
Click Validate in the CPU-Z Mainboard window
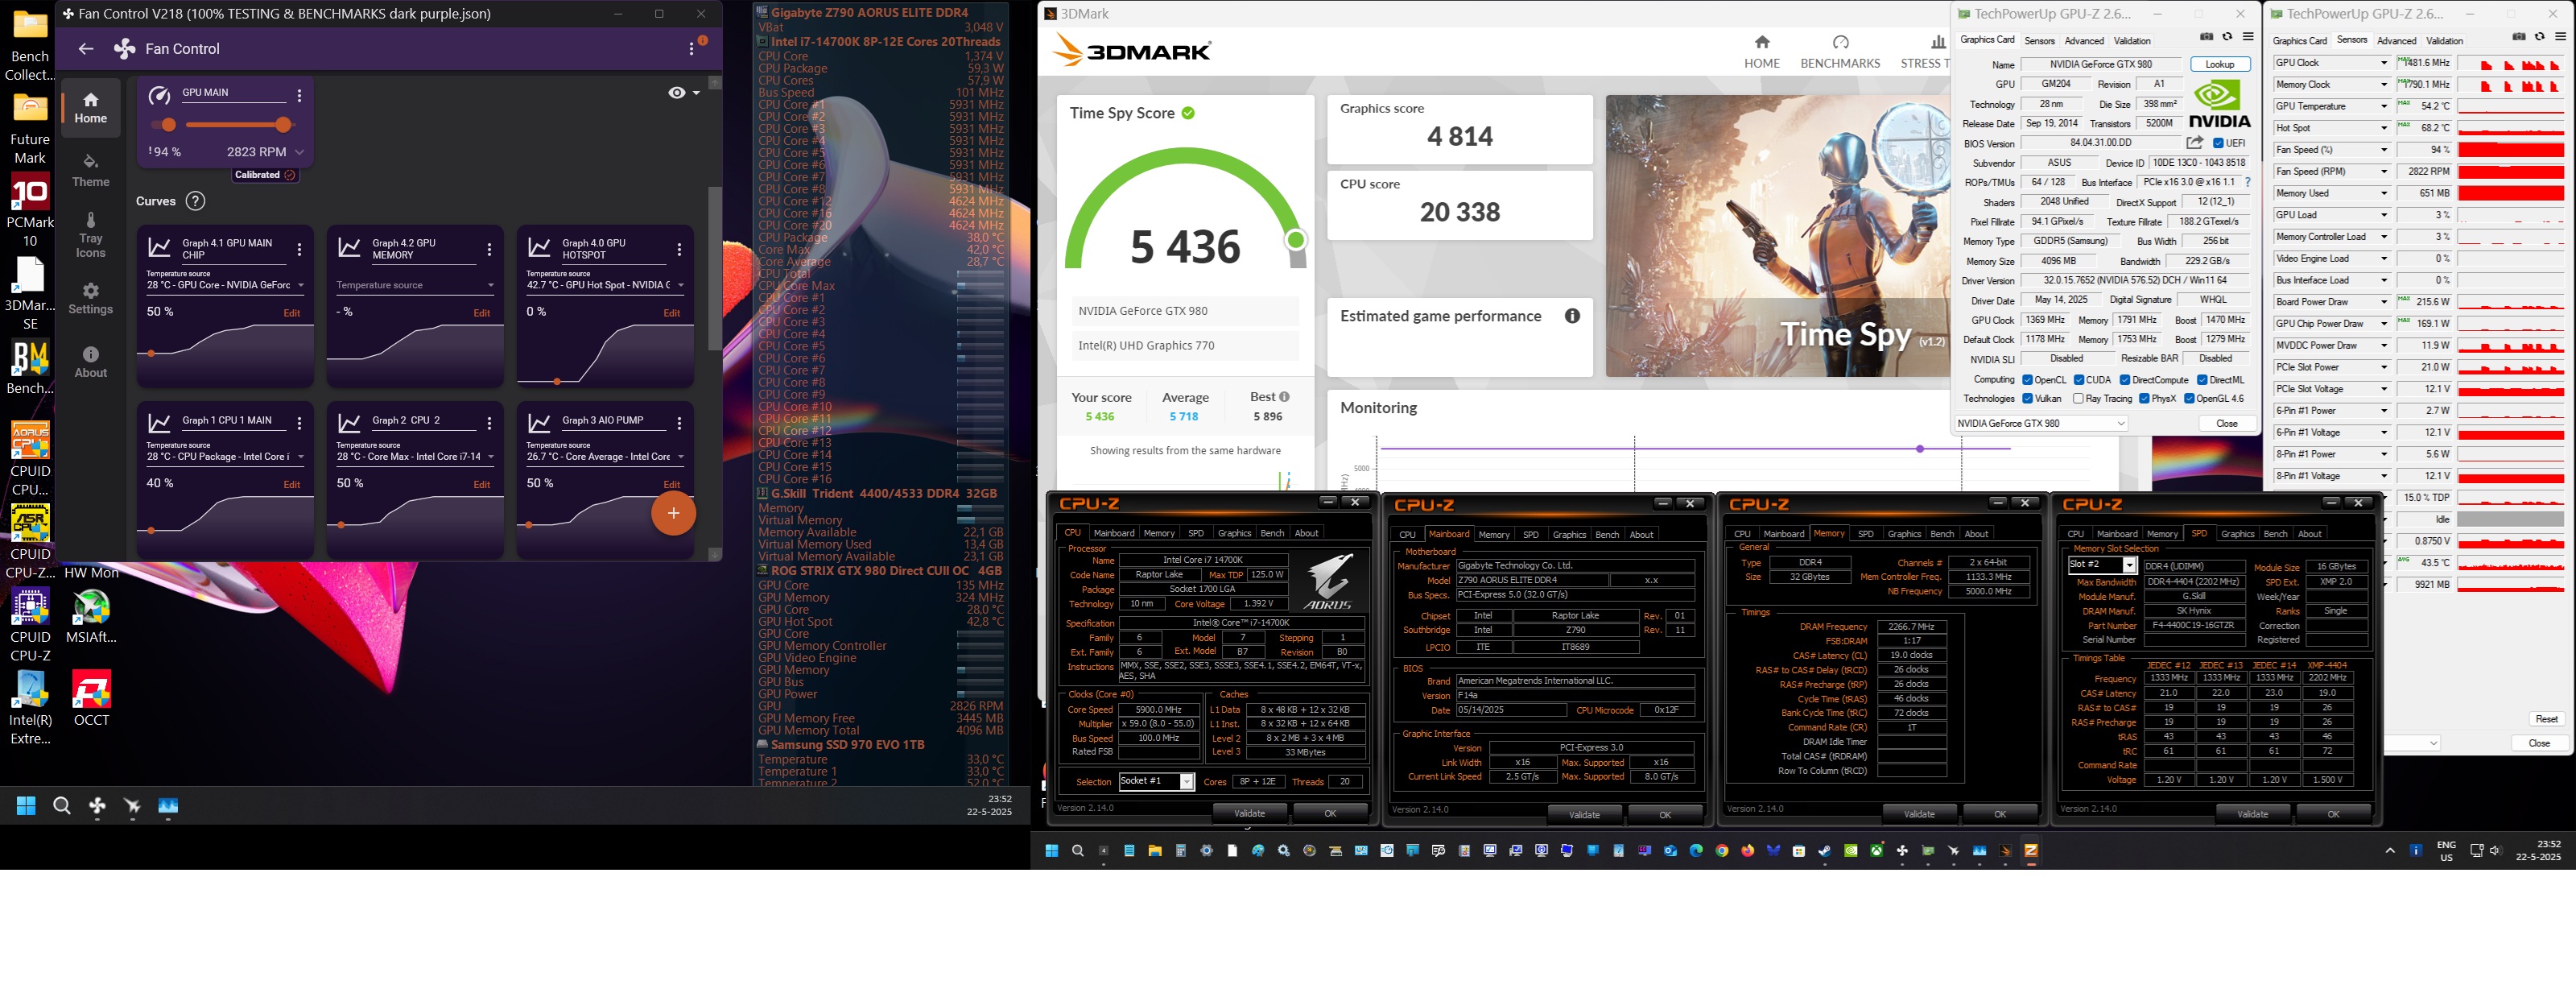point(1584,815)
